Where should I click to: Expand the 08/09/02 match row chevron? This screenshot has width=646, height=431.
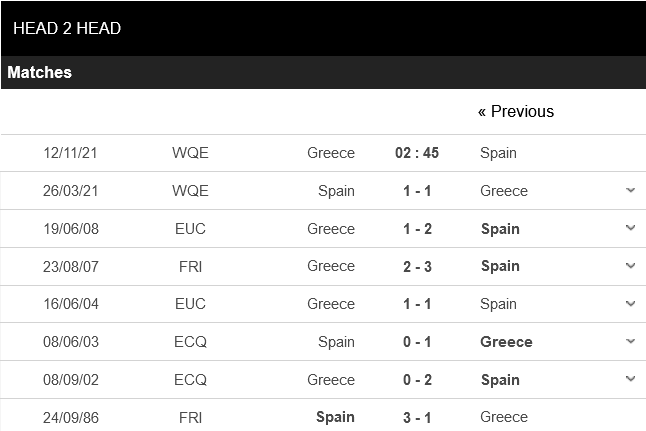630,380
